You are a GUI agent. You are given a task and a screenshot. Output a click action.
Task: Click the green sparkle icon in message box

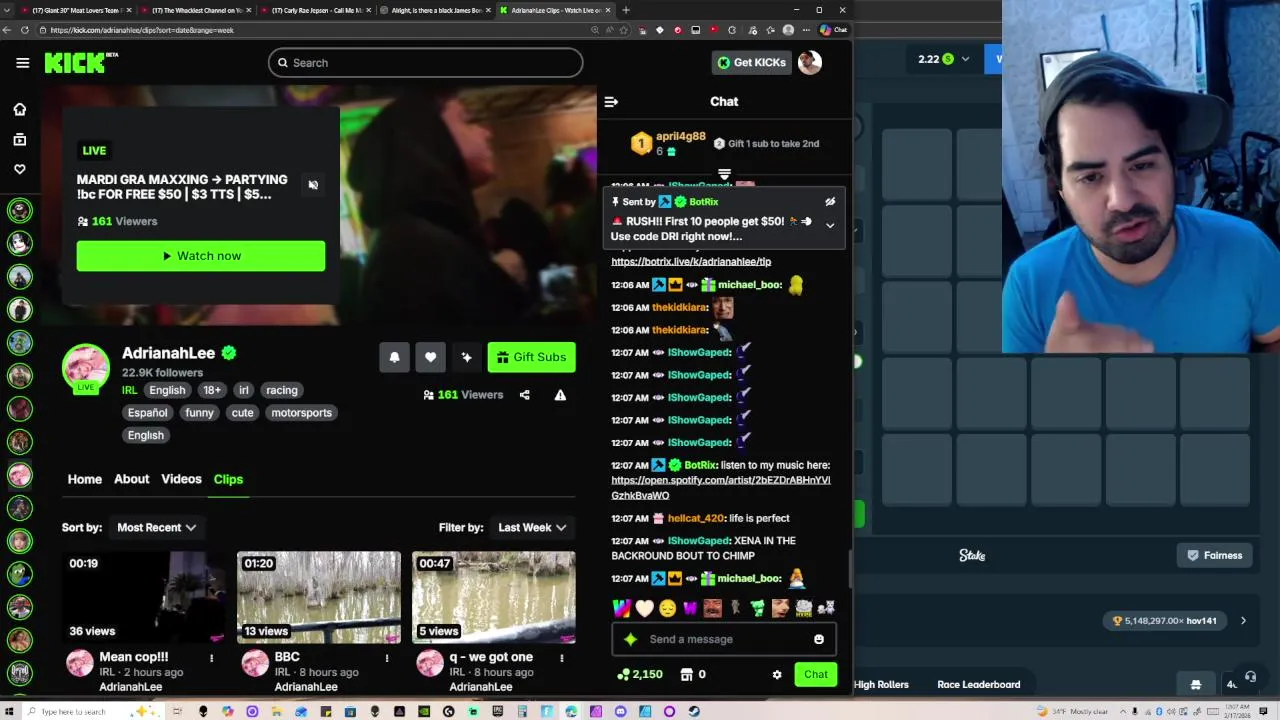click(630, 639)
